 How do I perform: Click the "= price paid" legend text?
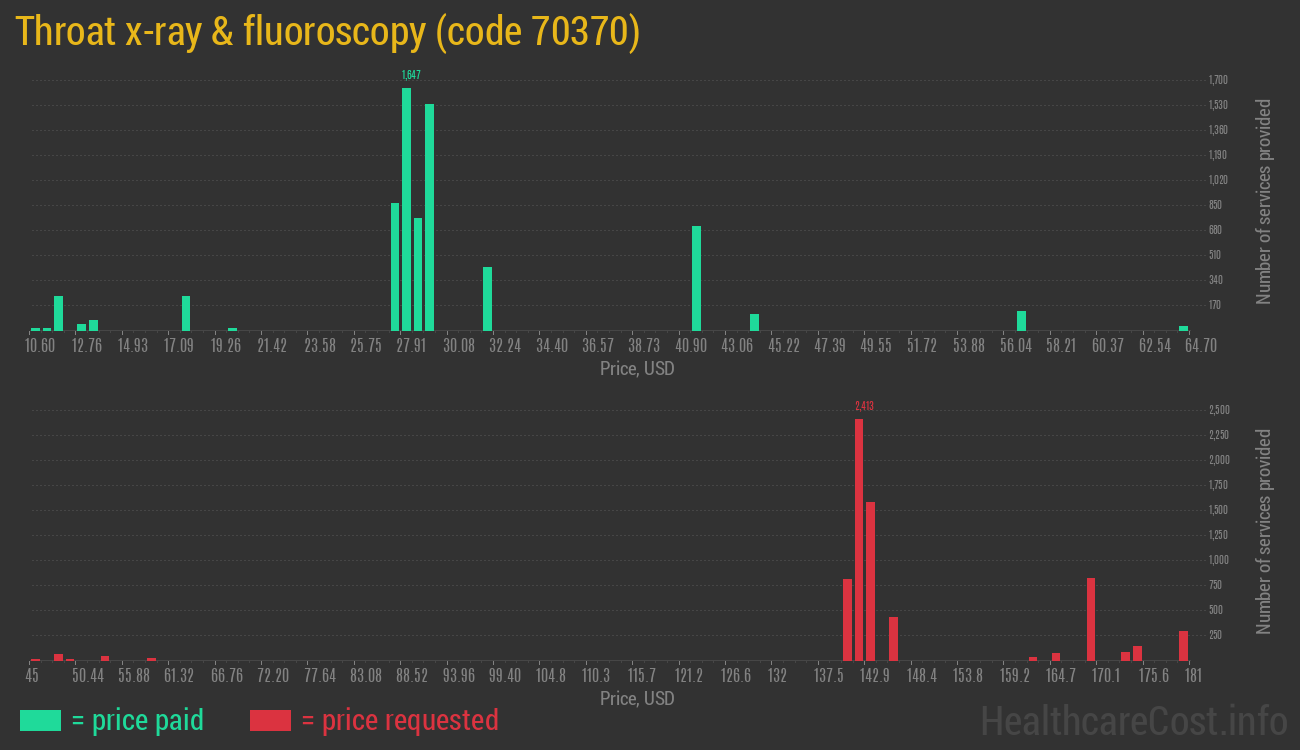point(138,720)
